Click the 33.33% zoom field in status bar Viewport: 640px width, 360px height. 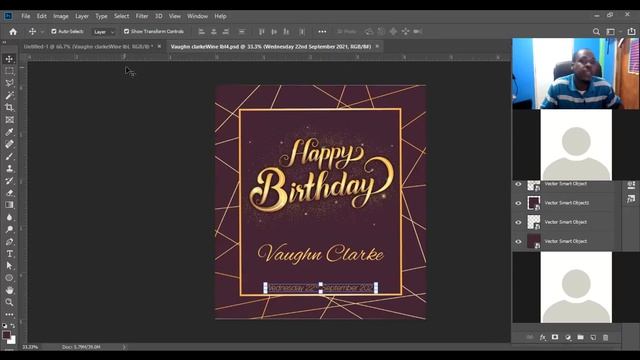(x=31, y=347)
